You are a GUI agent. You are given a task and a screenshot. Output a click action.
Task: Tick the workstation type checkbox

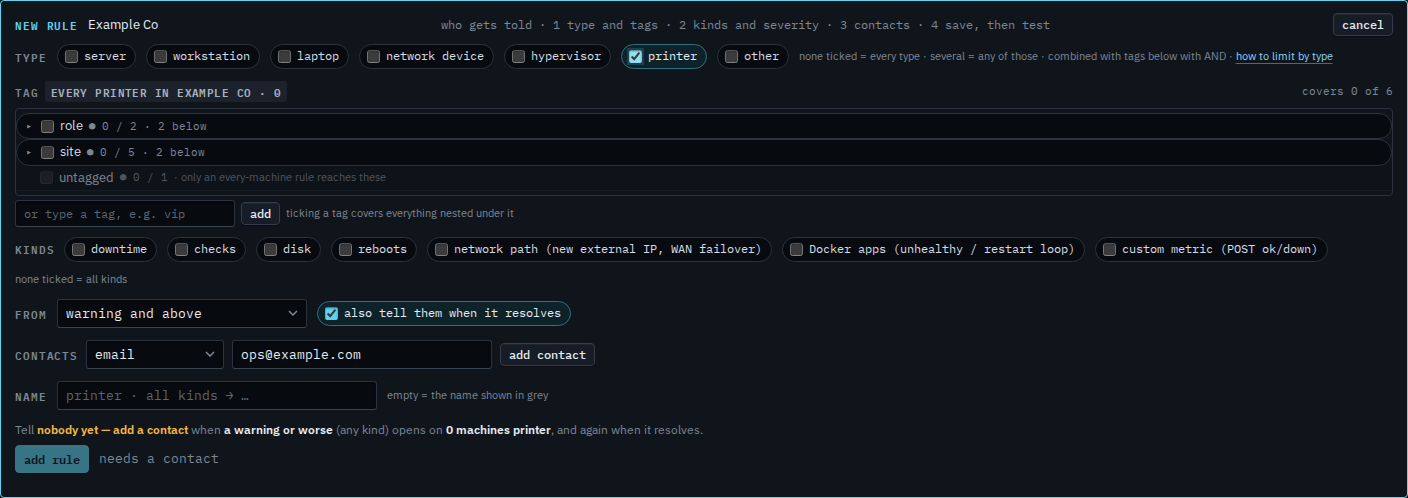(x=160, y=57)
